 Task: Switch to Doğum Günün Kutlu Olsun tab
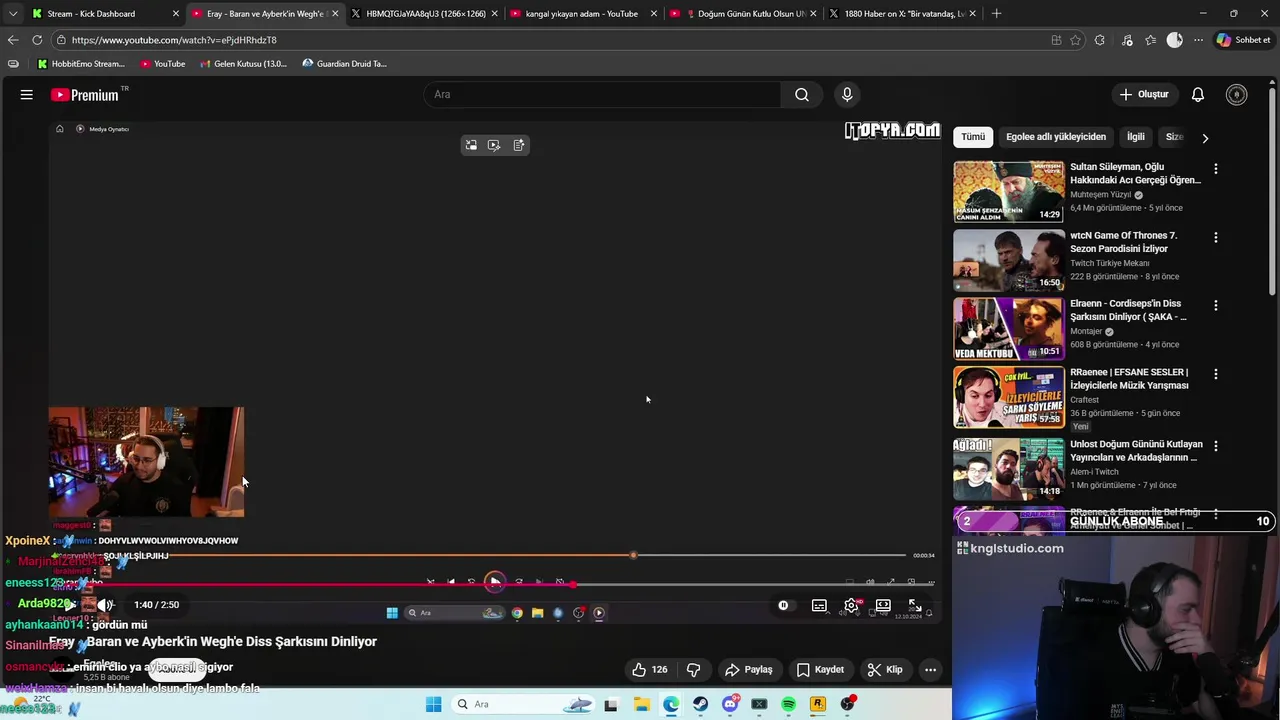point(742,14)
